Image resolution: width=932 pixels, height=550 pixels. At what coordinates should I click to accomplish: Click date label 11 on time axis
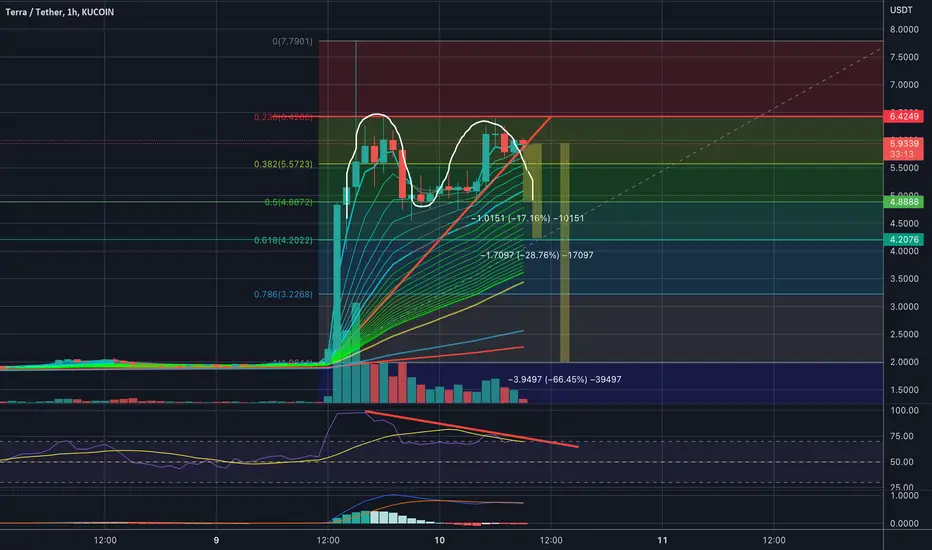(662, 540)
